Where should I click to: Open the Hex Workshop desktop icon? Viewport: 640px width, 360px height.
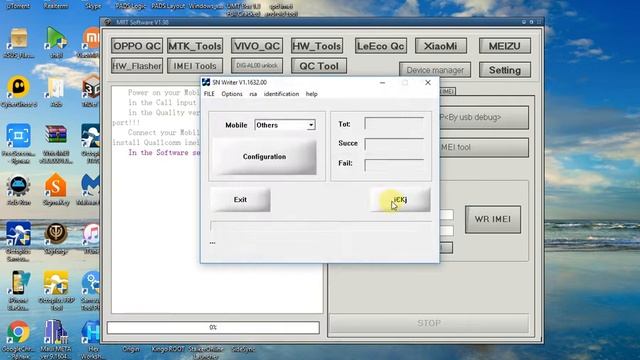click(x=91, y=339)
